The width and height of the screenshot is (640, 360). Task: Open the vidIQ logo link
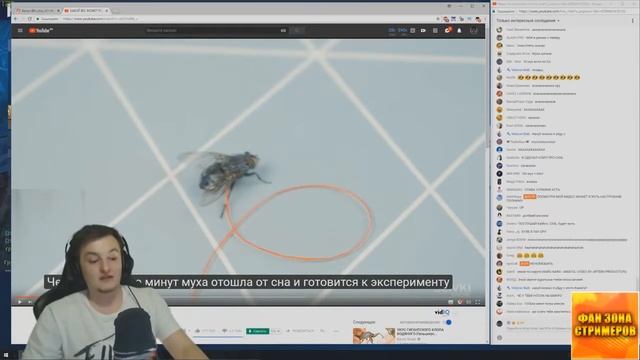point(442,312)
